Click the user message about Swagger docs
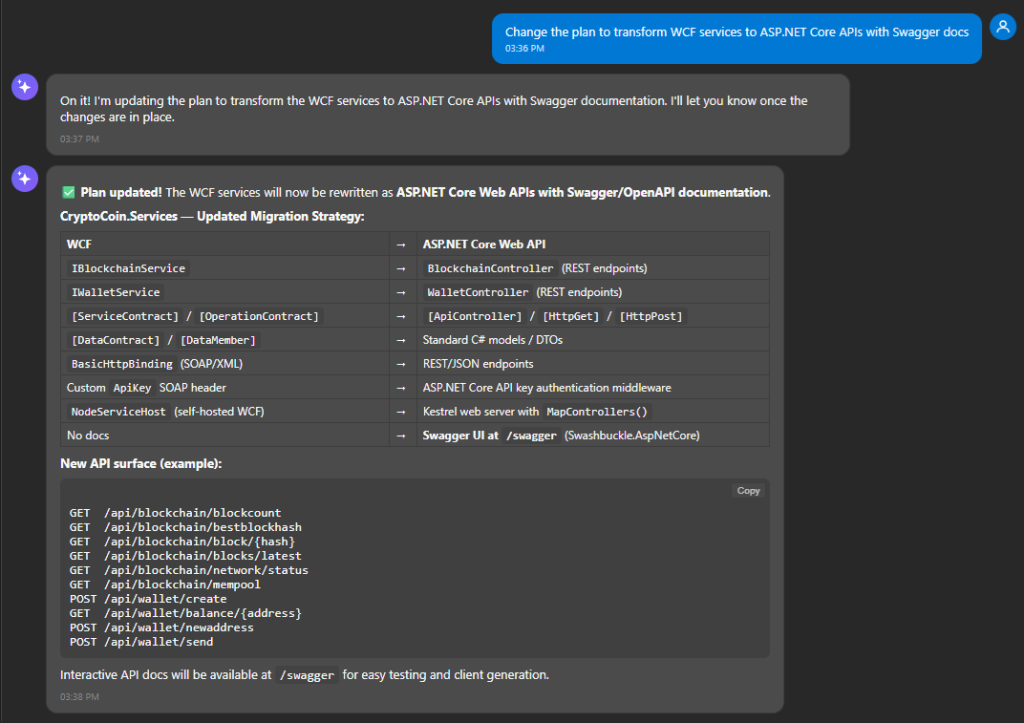The image size is (1024, 723). tap(737, 39)
